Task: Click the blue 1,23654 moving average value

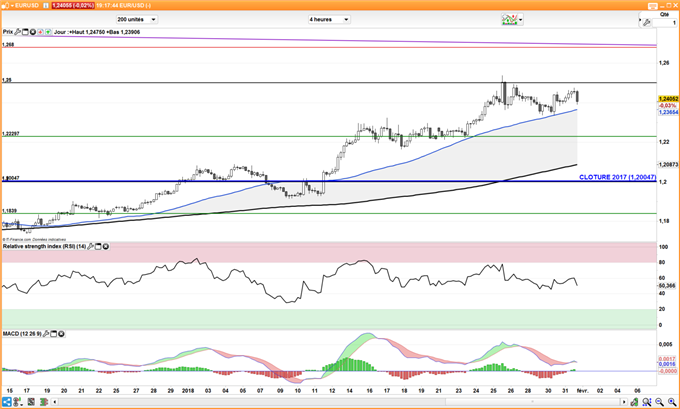Action: click(668, 112)
